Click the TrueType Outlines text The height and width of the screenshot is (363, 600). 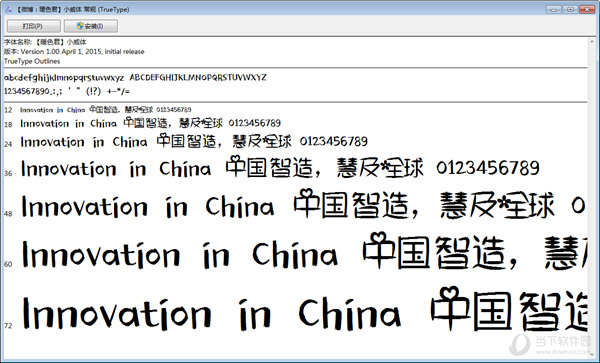pyautogui.click(x=32, y=61)
